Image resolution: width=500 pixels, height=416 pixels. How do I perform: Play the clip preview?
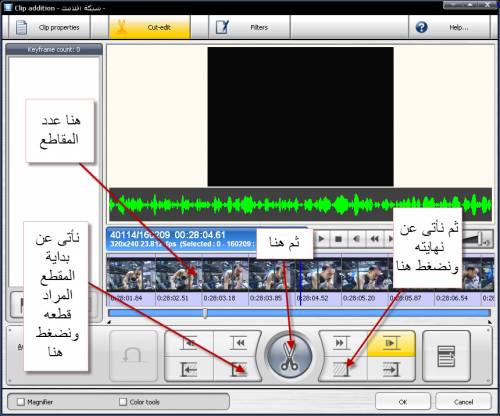click(x=321, y=239)
